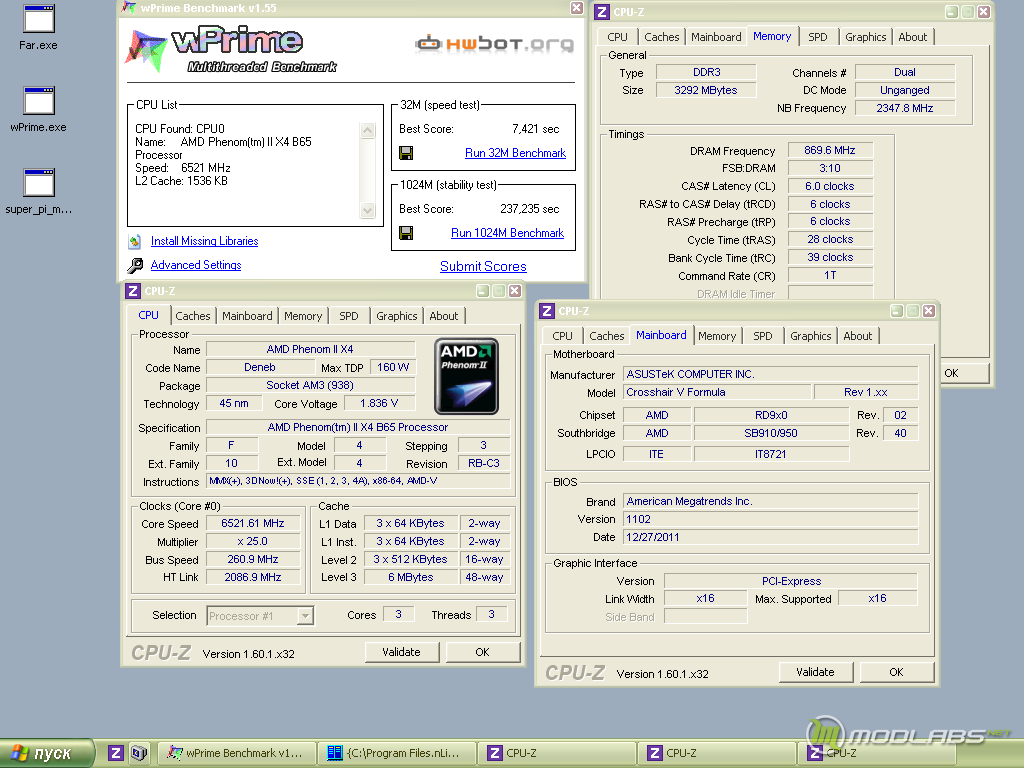The height and width of the screenshot is (768, 1024).
Task: Click the hwbot.org logo in wPrime
Action: [494, 44]
